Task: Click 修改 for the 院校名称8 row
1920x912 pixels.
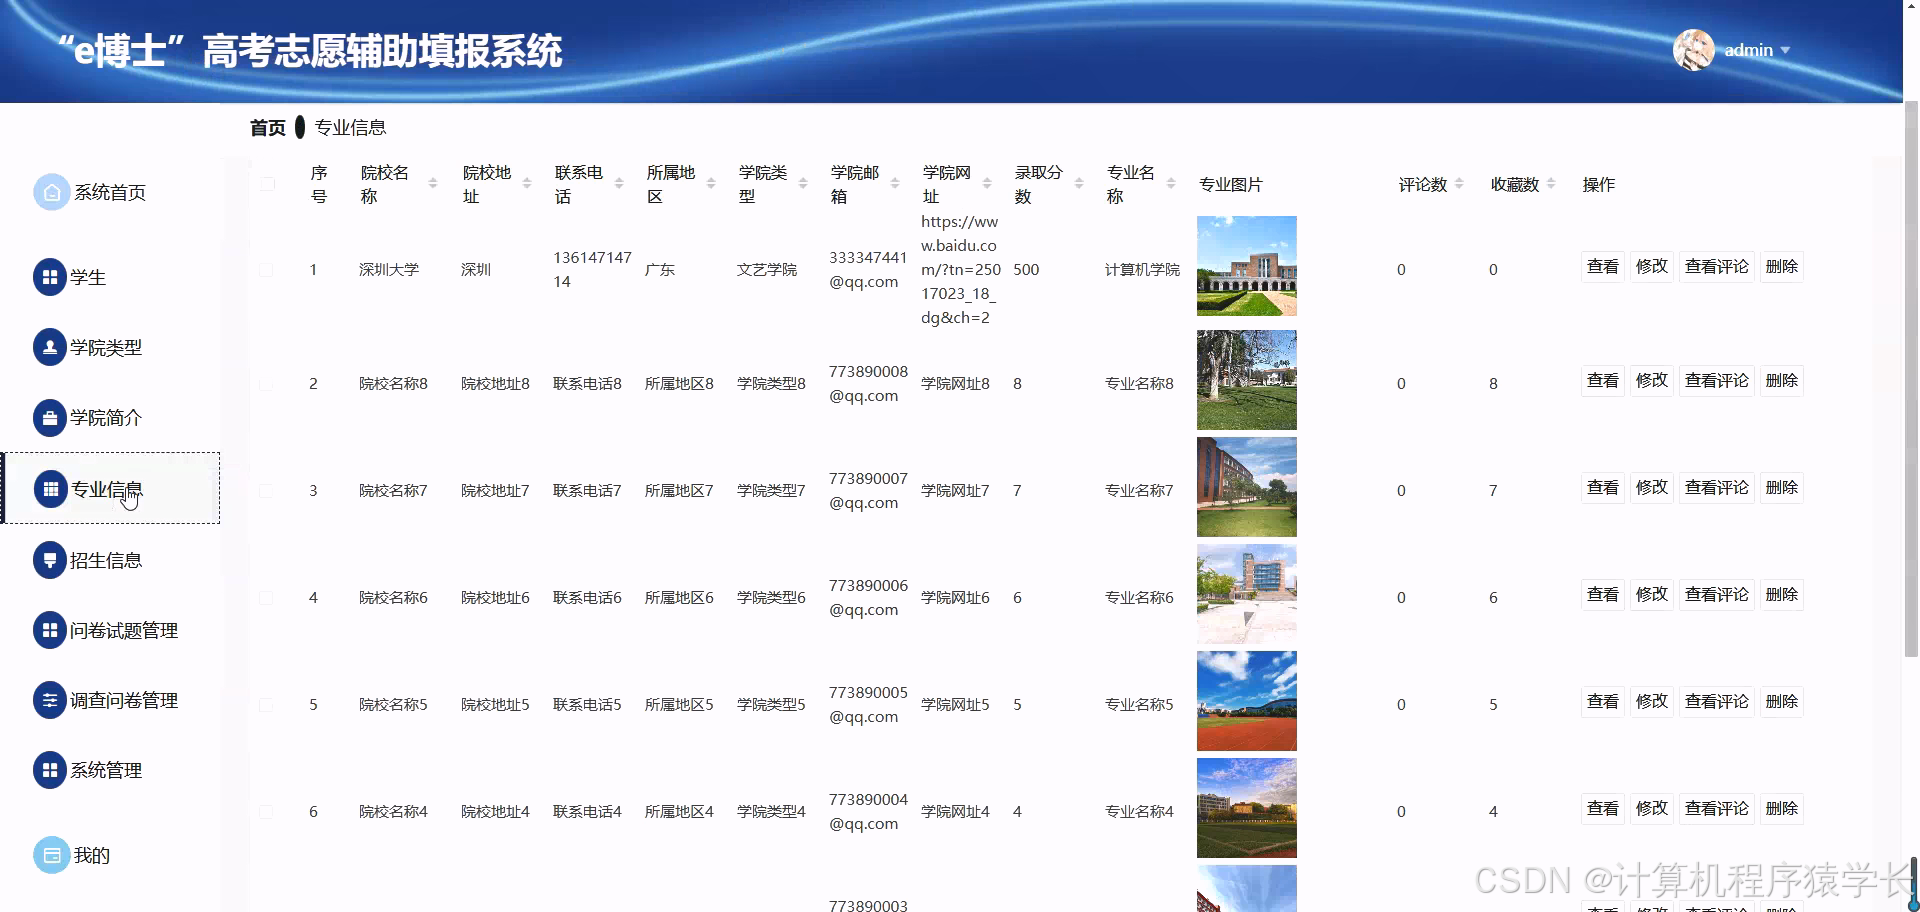Action: tap(1652, 381)
